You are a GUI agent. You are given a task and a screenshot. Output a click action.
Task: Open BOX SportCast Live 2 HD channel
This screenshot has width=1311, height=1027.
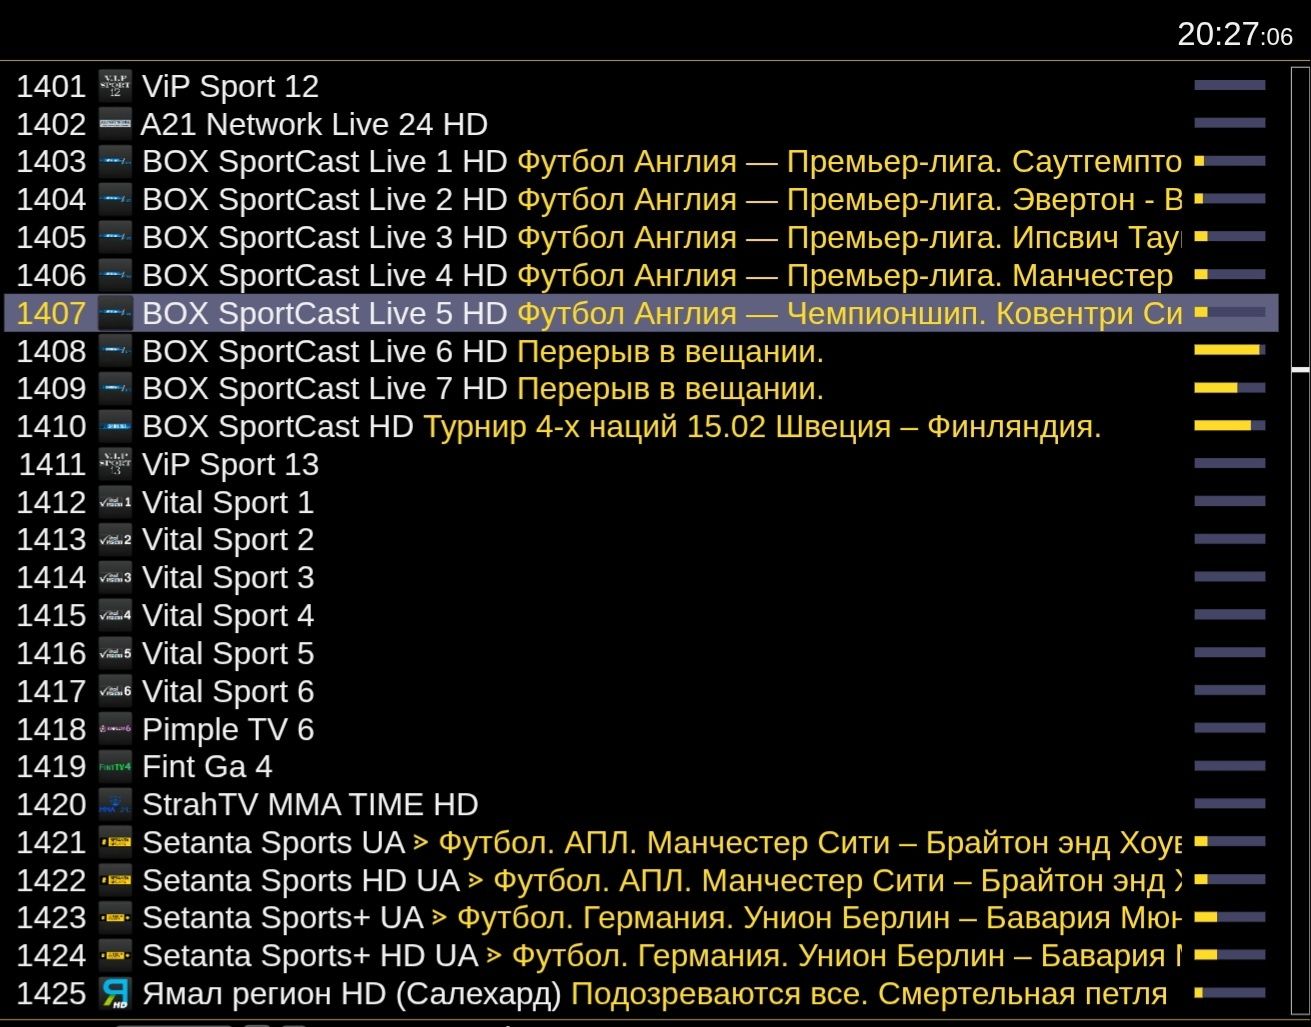[x=641, y=199]
